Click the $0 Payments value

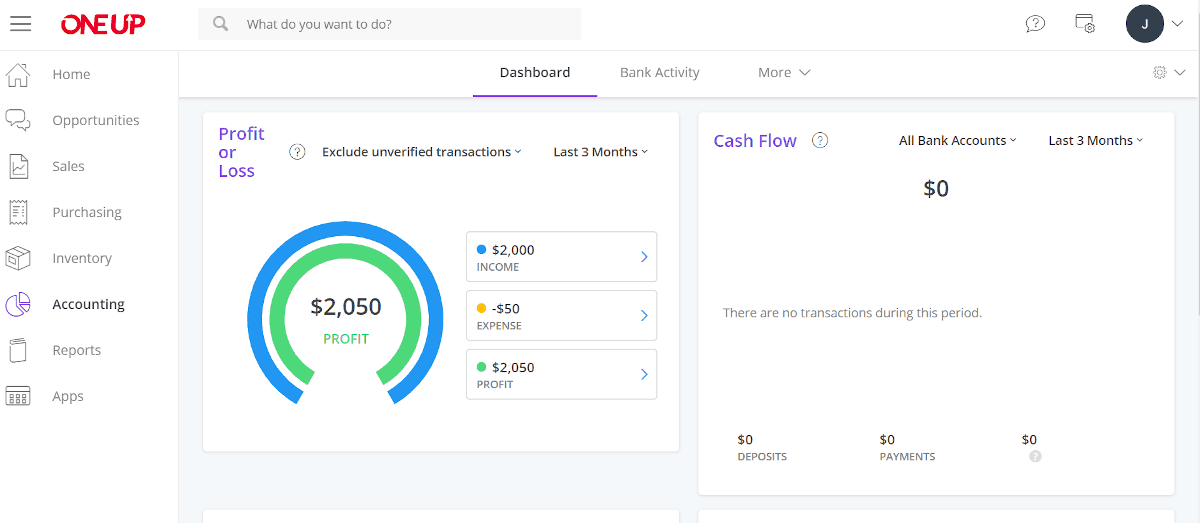click(887, 439)
